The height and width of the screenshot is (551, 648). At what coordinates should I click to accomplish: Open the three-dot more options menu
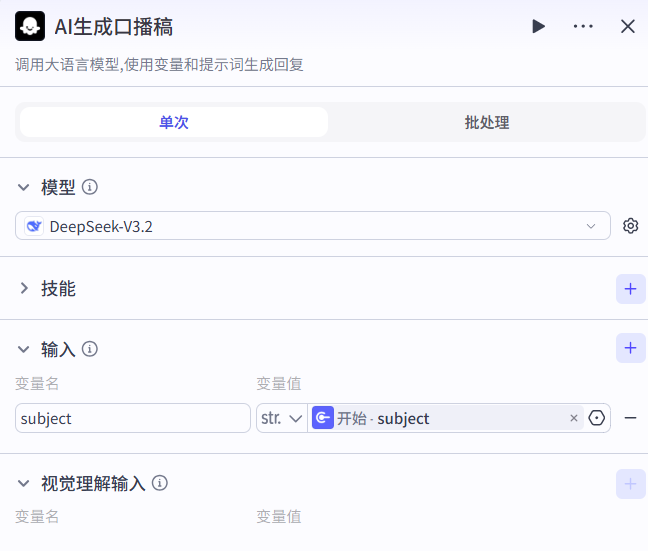(583, 26)
